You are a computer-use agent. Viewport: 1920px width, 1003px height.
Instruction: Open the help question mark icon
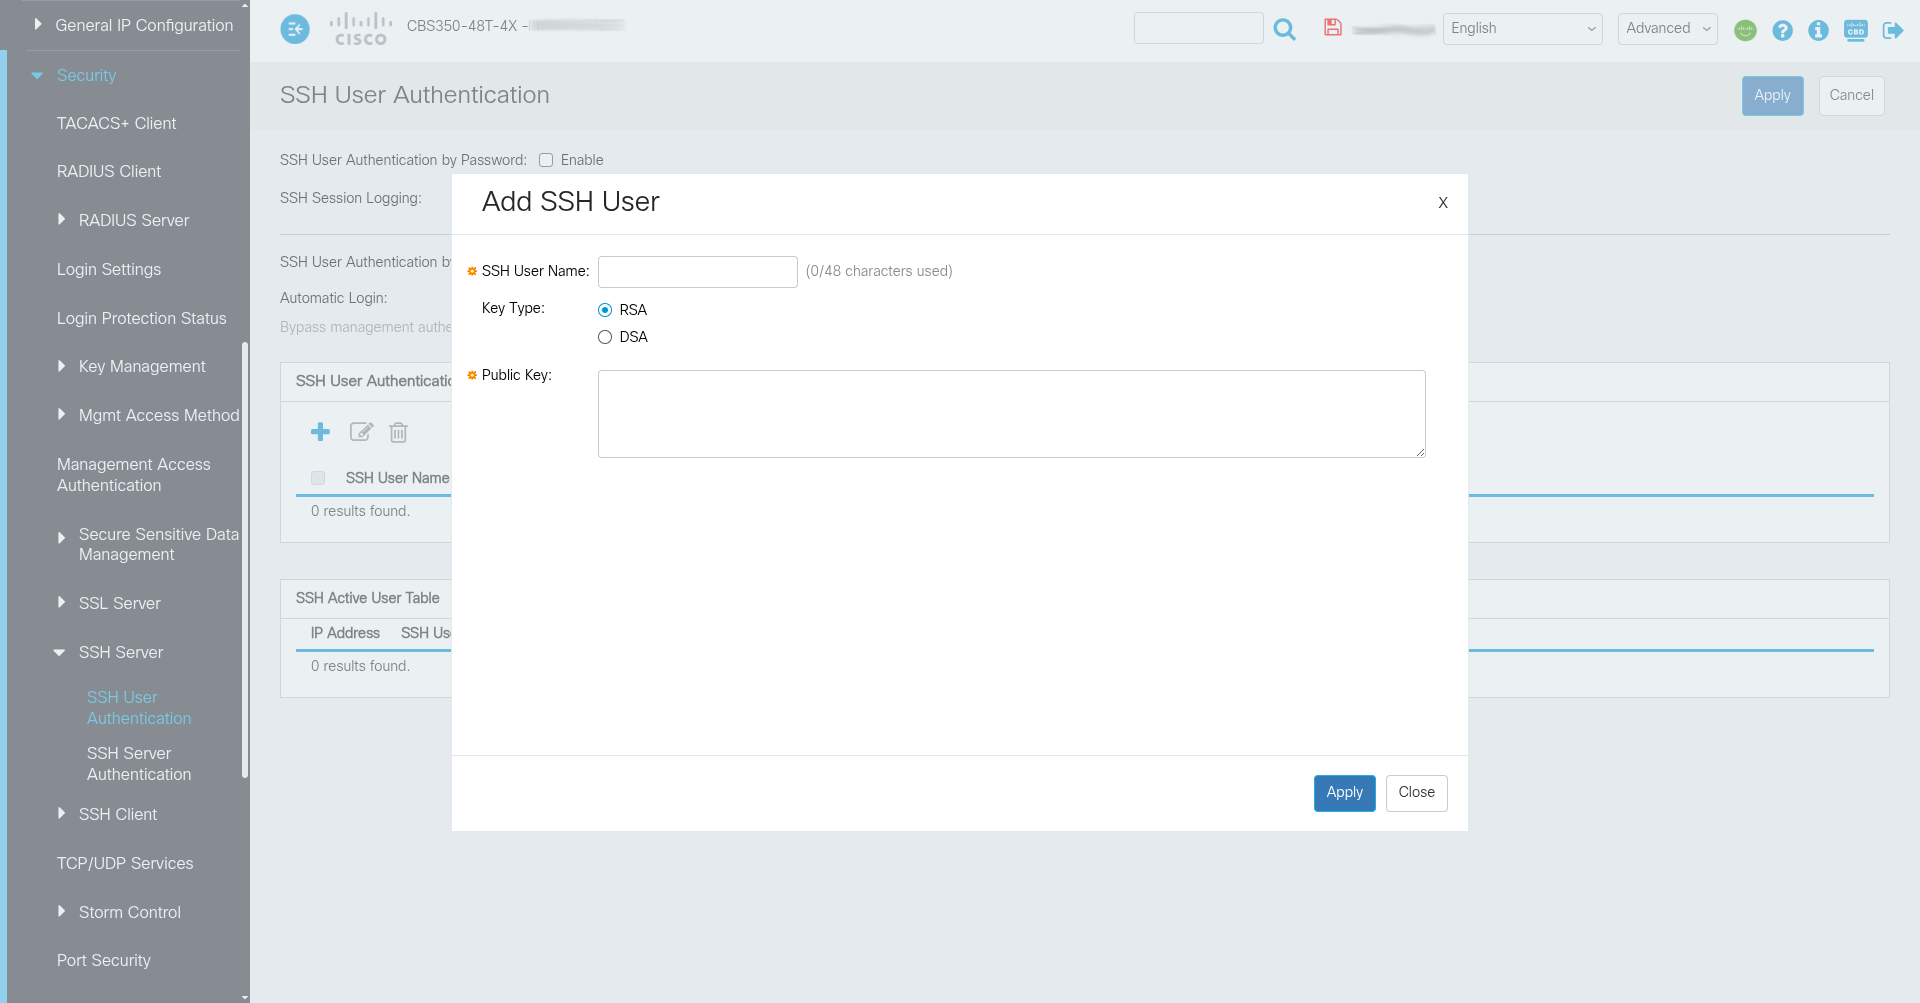[1782, 30]
